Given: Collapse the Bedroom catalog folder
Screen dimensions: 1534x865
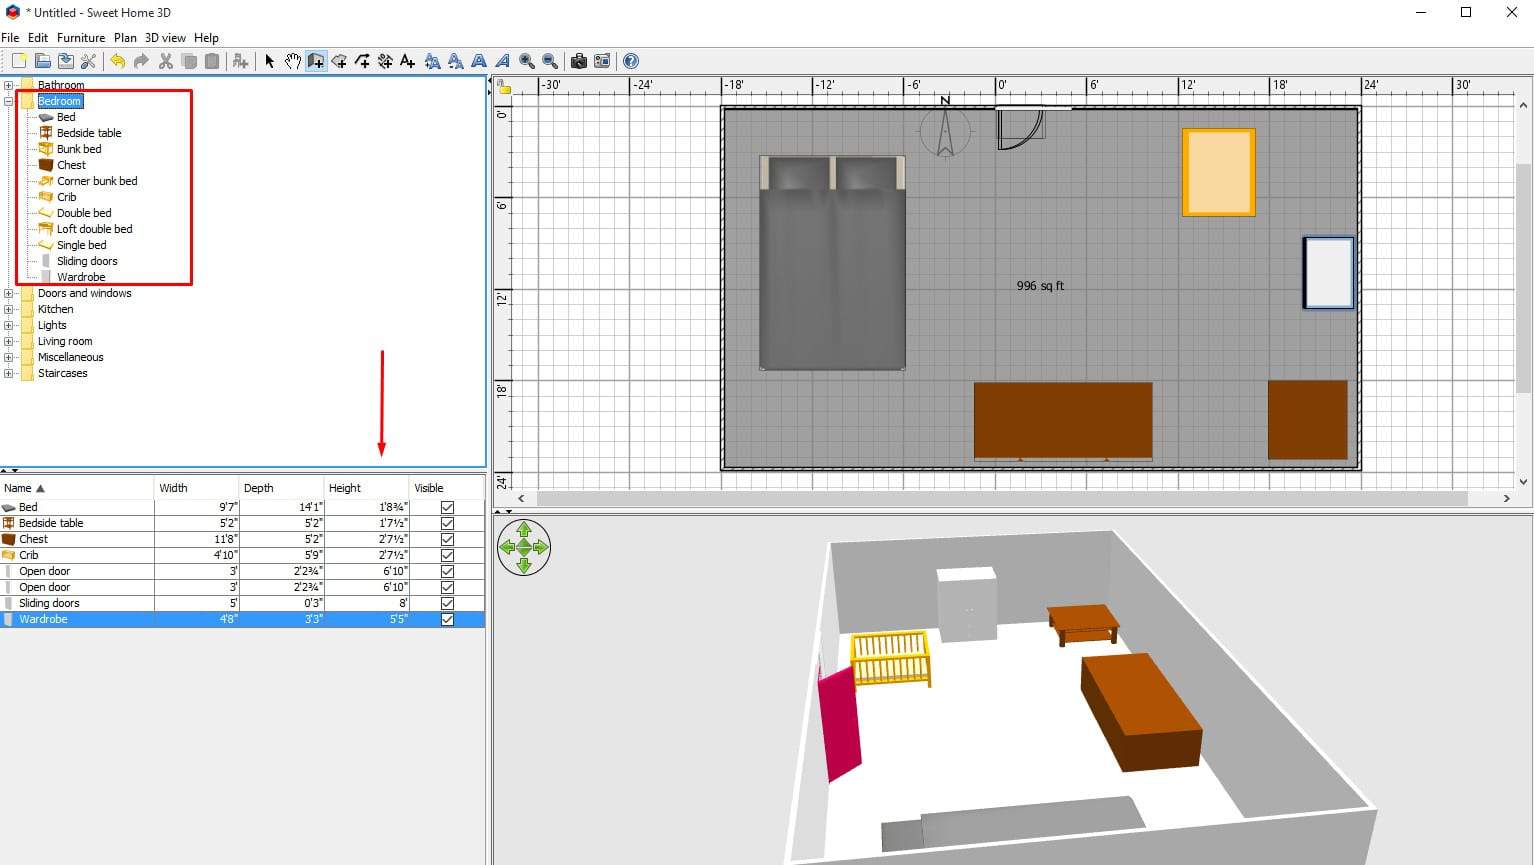Looking at the screenshot, I should 9,101.
